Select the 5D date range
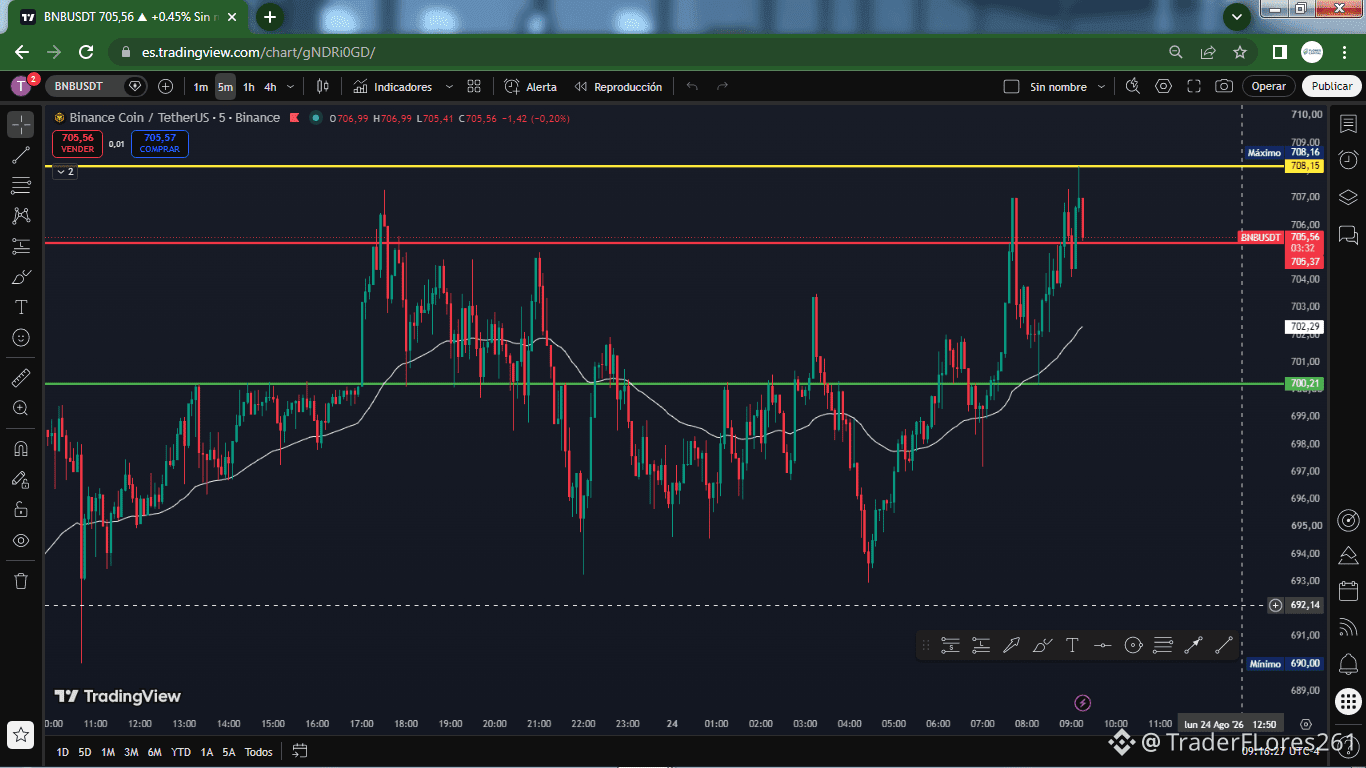Image resolution: width=1366 pixels, height=768 pixels. pos(85,752)
